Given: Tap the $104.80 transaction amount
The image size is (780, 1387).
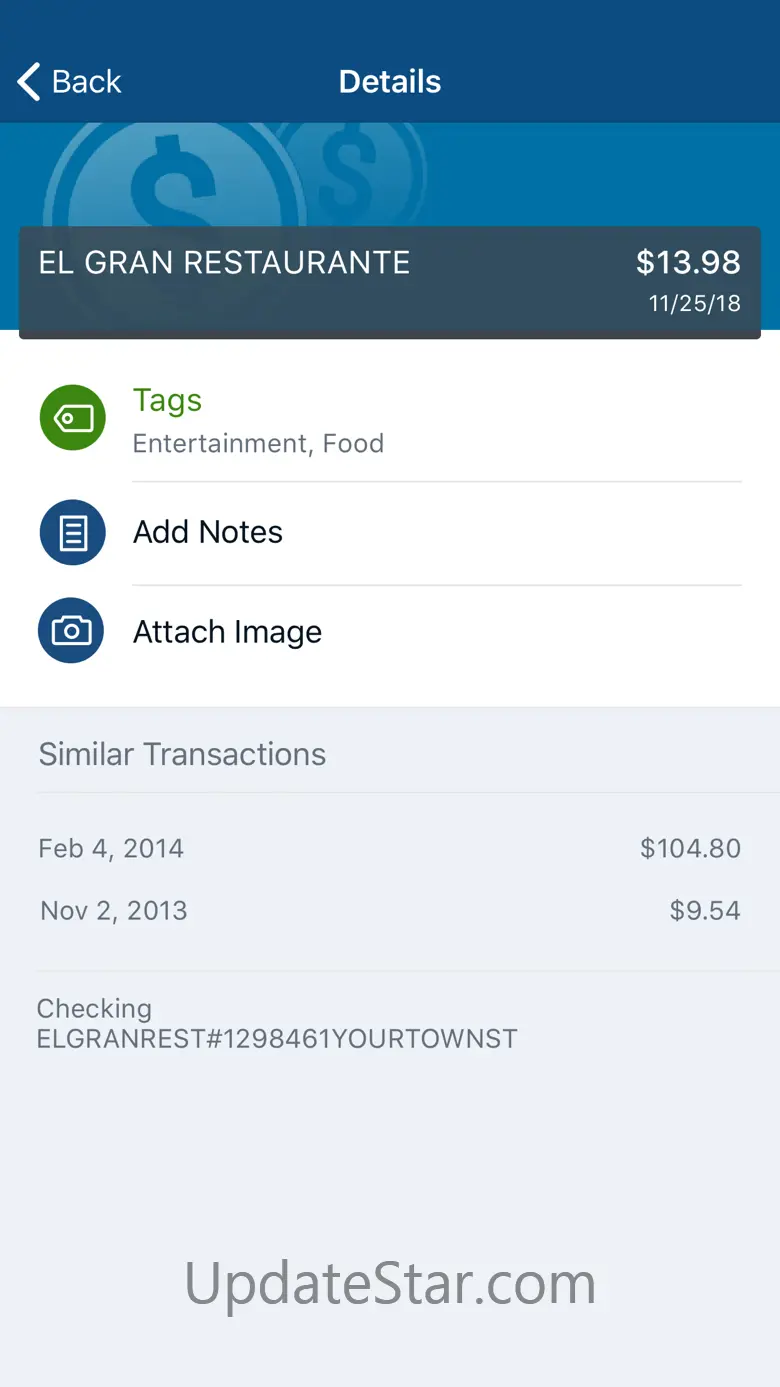Looking at the screenshot, I should click(x=690, y=849).
